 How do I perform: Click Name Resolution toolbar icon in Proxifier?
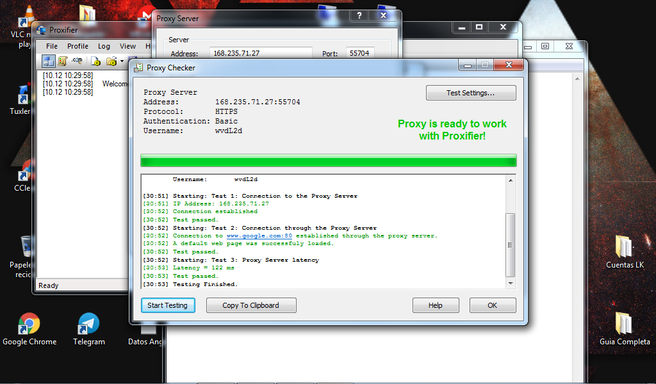(77, 61)
